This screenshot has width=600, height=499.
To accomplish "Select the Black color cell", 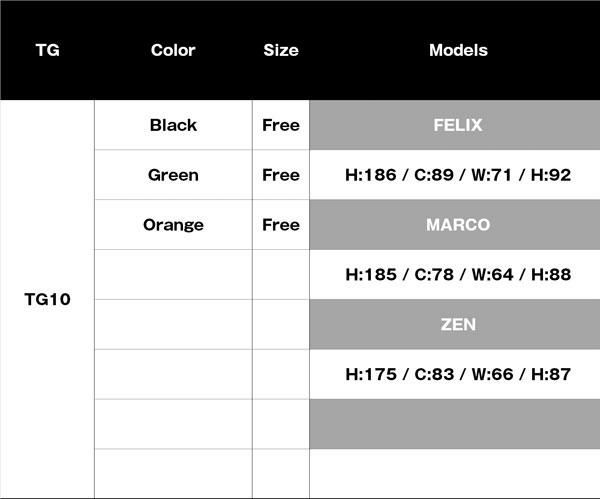I will coord(173,125).
